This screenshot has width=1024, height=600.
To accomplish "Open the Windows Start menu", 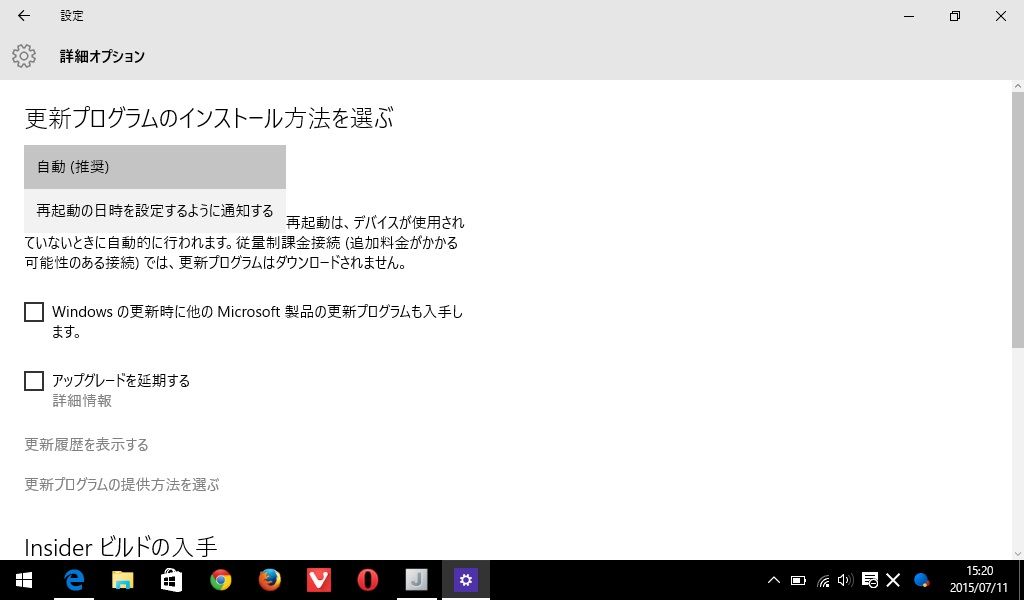I will tap(24, 580).
